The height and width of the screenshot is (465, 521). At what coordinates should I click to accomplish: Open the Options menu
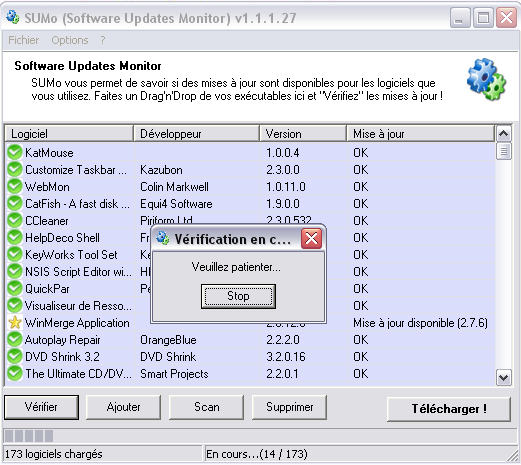coord(70,40)
